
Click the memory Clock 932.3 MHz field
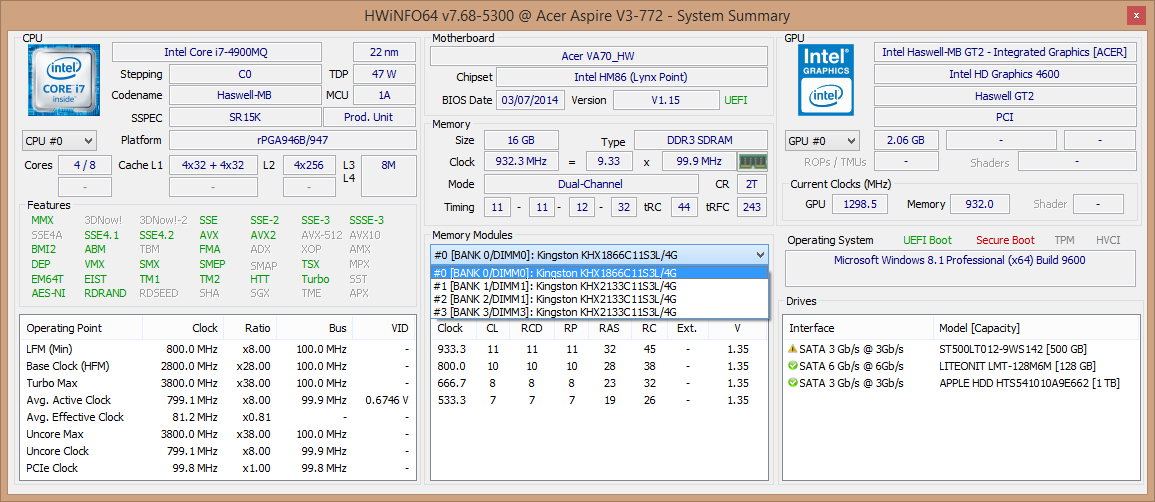point(521,162)
